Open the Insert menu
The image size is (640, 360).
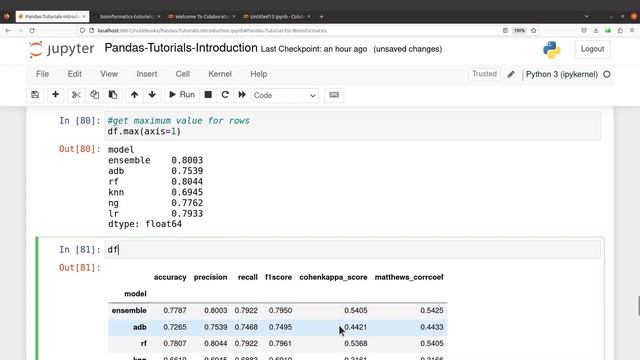pyautogui.click(x=147, y=74)
